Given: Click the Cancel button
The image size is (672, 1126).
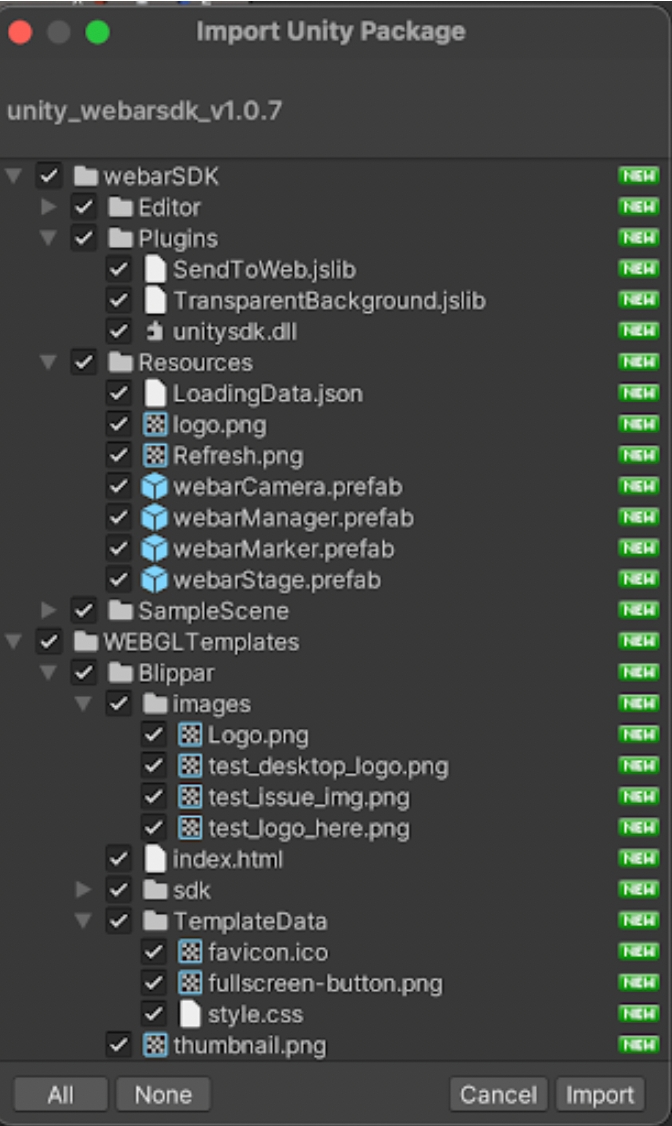Looking at the screenshot, I should pos(498,1094).
